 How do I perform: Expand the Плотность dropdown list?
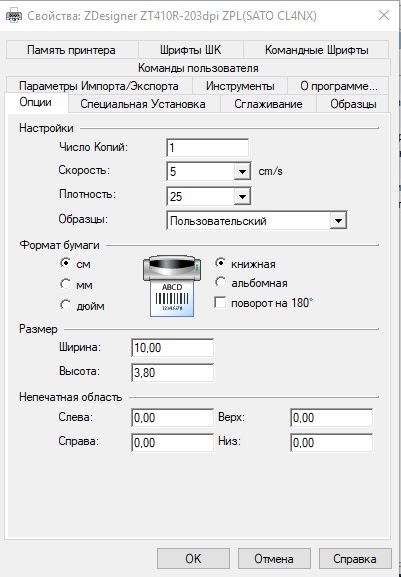click(242, 196)
